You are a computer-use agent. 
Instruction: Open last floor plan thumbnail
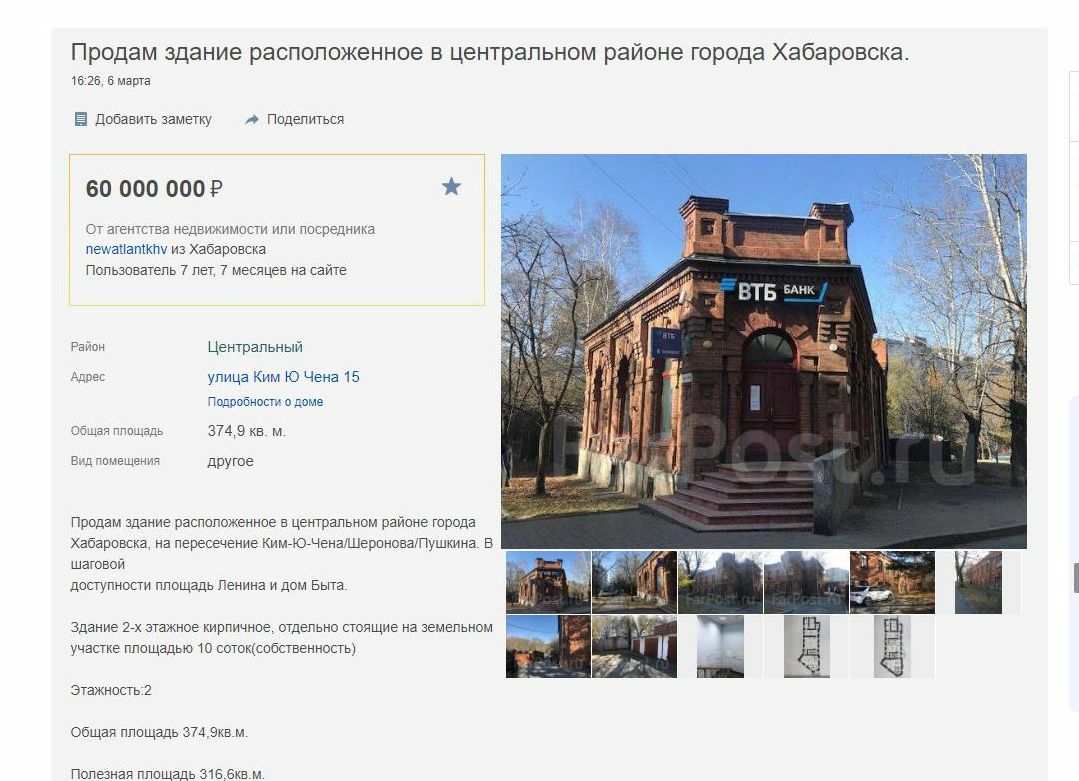coord(892,647)
